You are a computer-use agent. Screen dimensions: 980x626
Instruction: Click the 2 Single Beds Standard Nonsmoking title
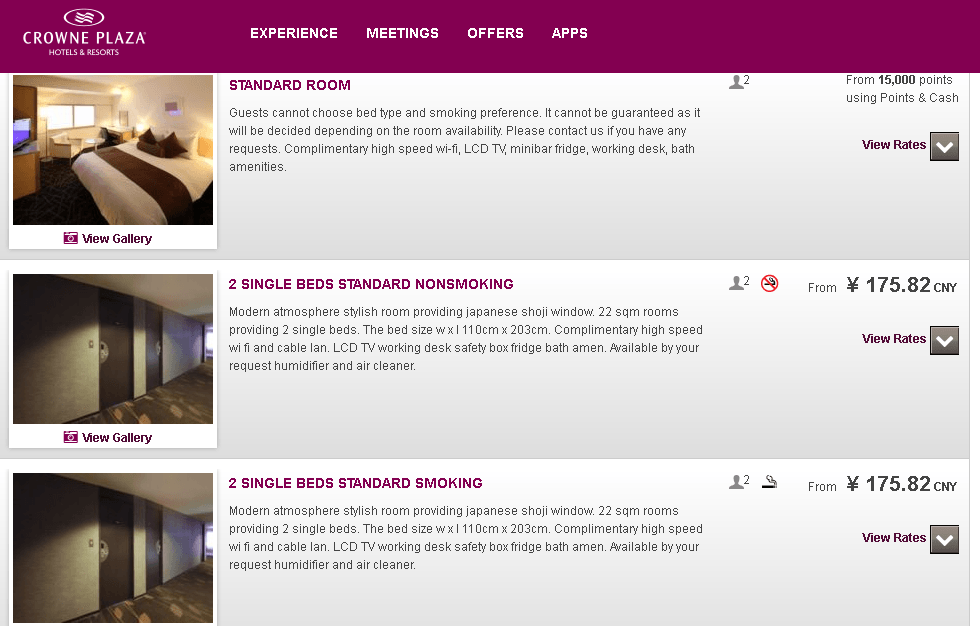point(371,284)
